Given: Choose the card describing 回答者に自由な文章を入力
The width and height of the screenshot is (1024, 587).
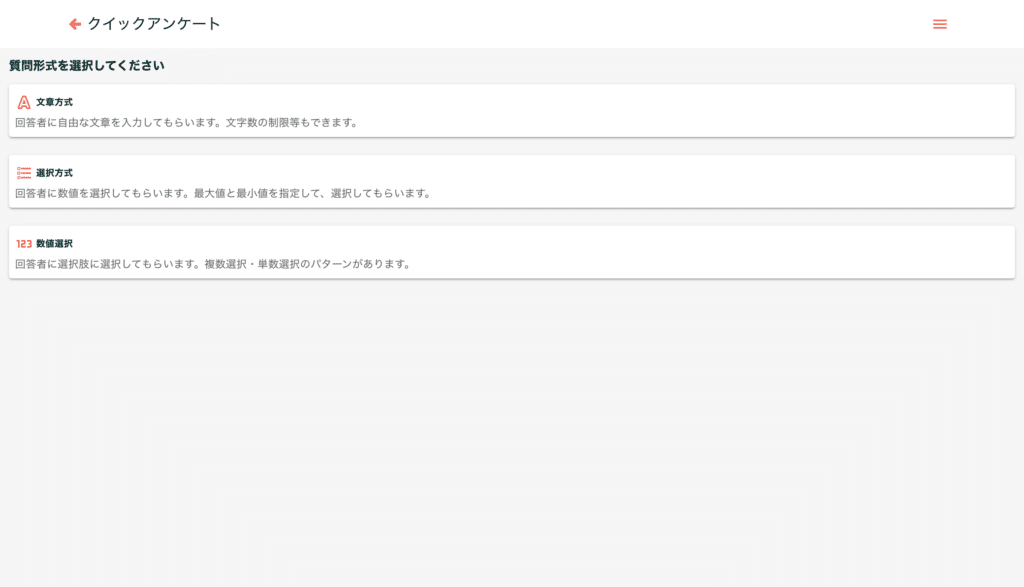Looking at the screenshot, I should (512, 110).
